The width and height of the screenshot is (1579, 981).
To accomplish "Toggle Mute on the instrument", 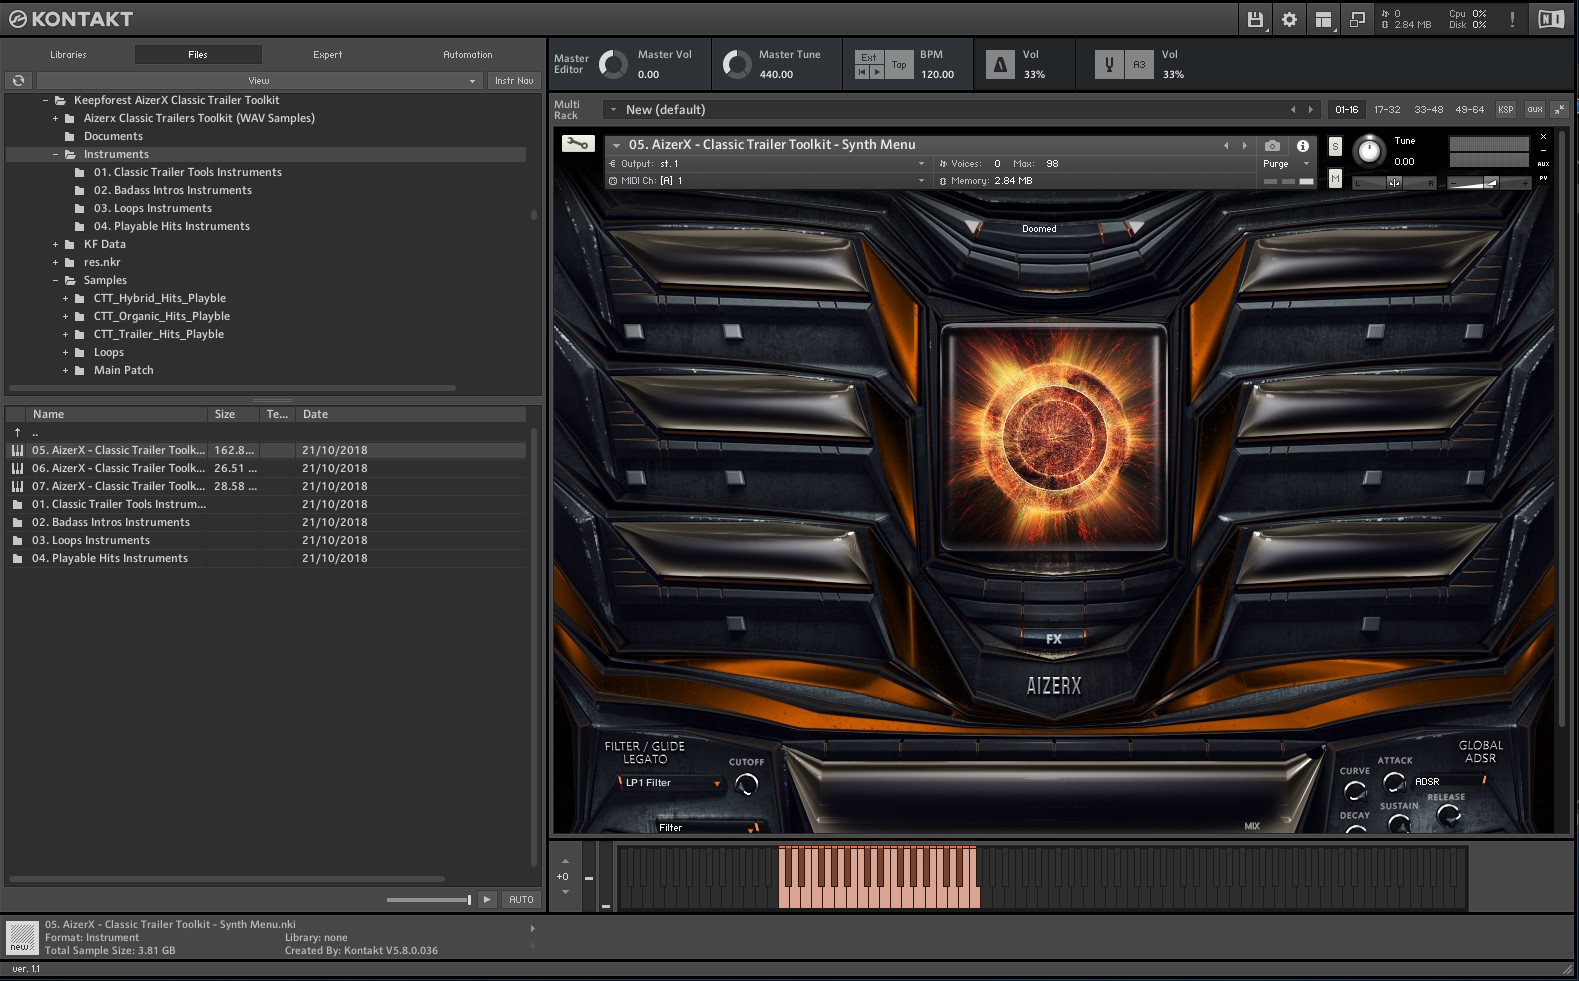I will click(x=1335, y=178).
